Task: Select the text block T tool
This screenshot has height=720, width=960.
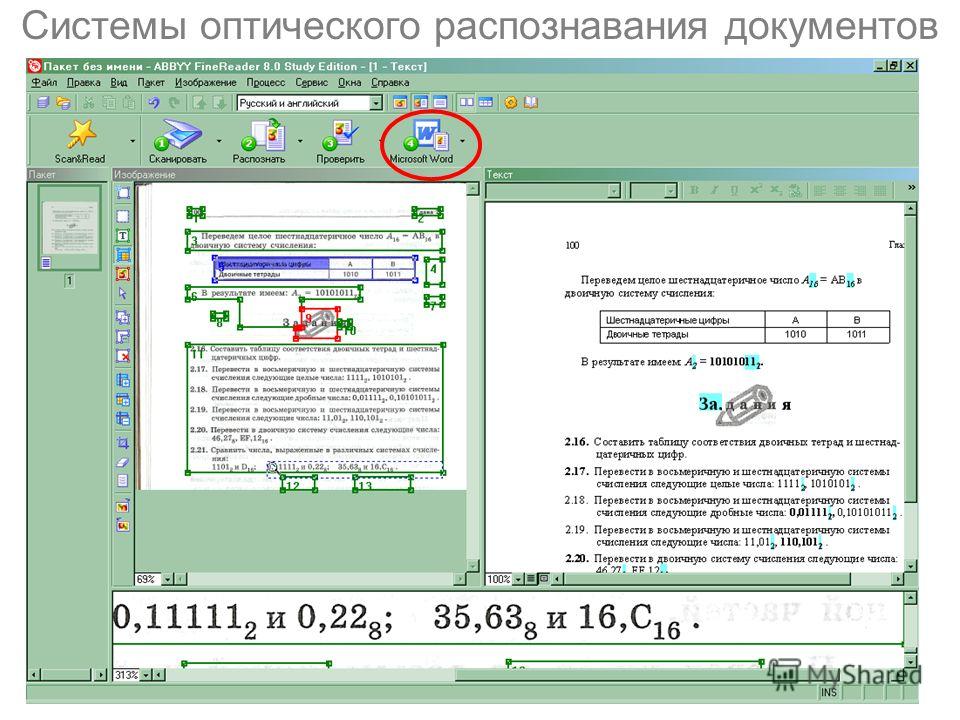Action: pyautogui.click(x=123, y=236)
